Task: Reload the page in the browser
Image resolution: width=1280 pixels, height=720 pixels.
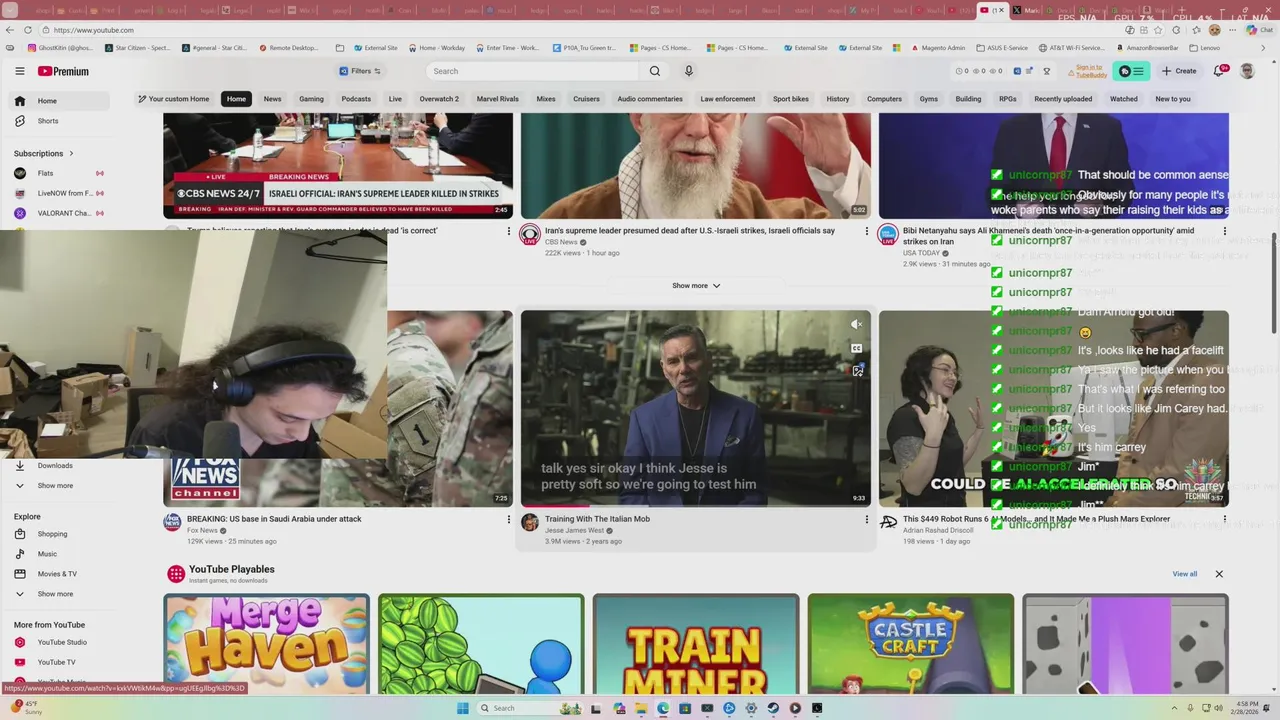Action: point(27,30)
